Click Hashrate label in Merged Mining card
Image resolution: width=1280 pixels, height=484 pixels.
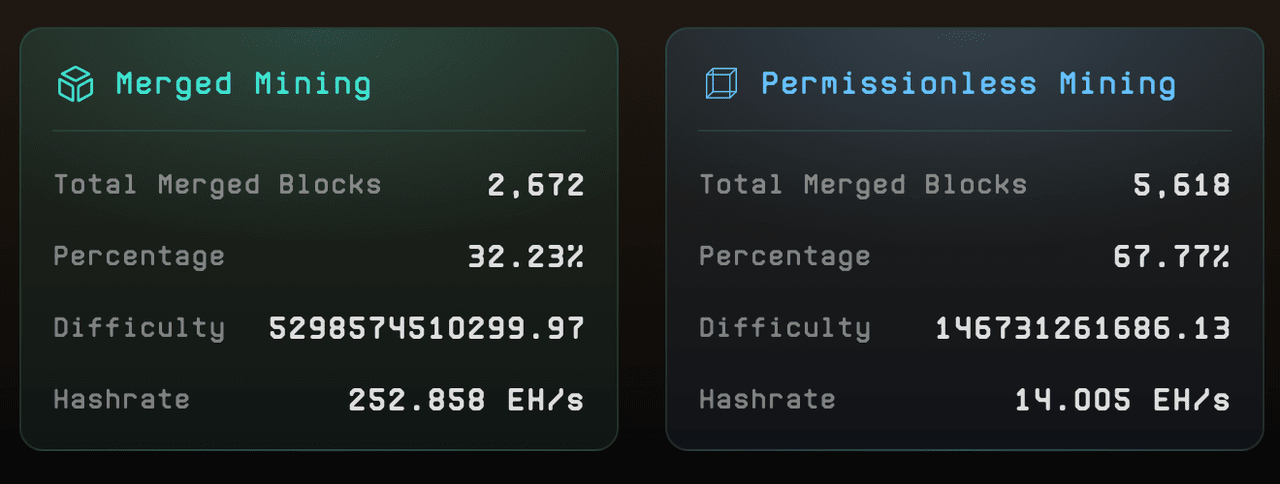click(121, 400)
